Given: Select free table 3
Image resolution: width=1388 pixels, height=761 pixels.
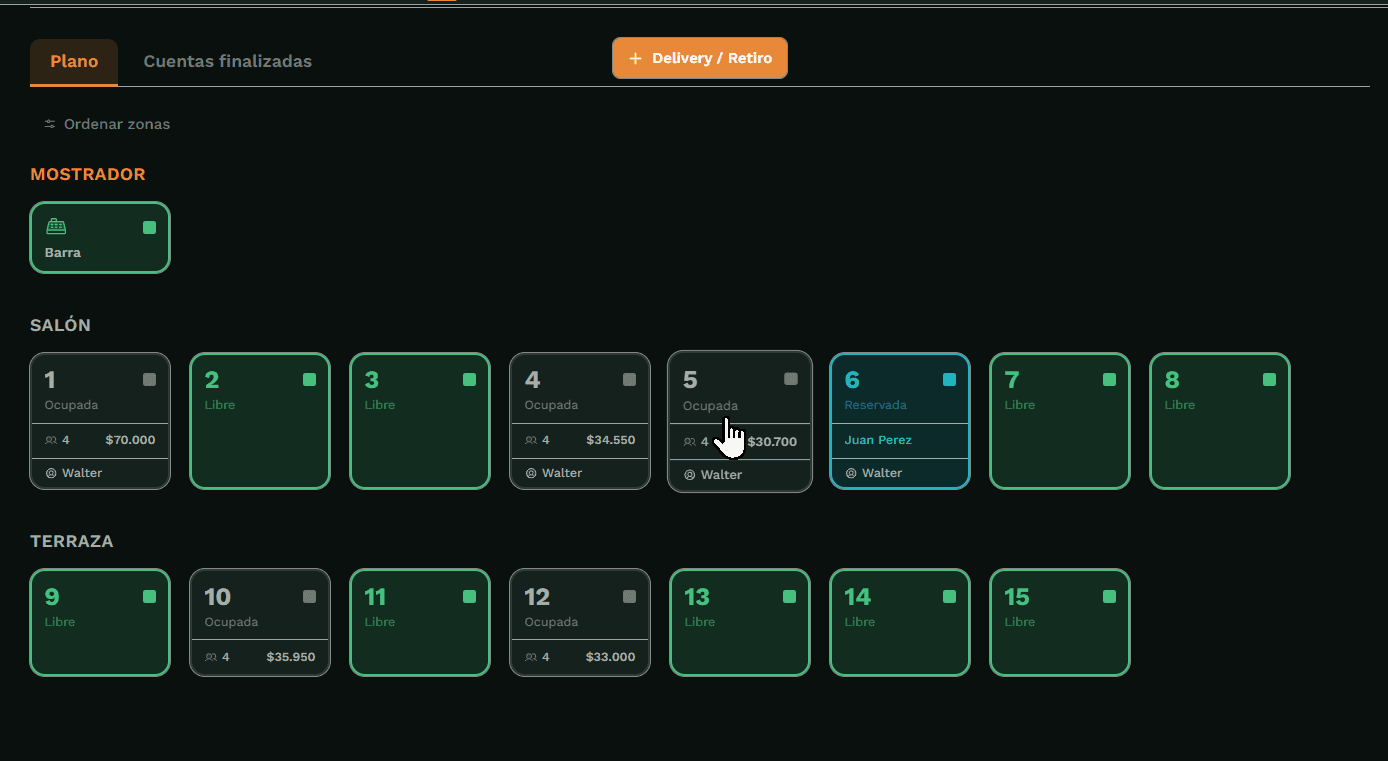Looking at the screenshot, I should pyautogui.click(x=420, y=421).
